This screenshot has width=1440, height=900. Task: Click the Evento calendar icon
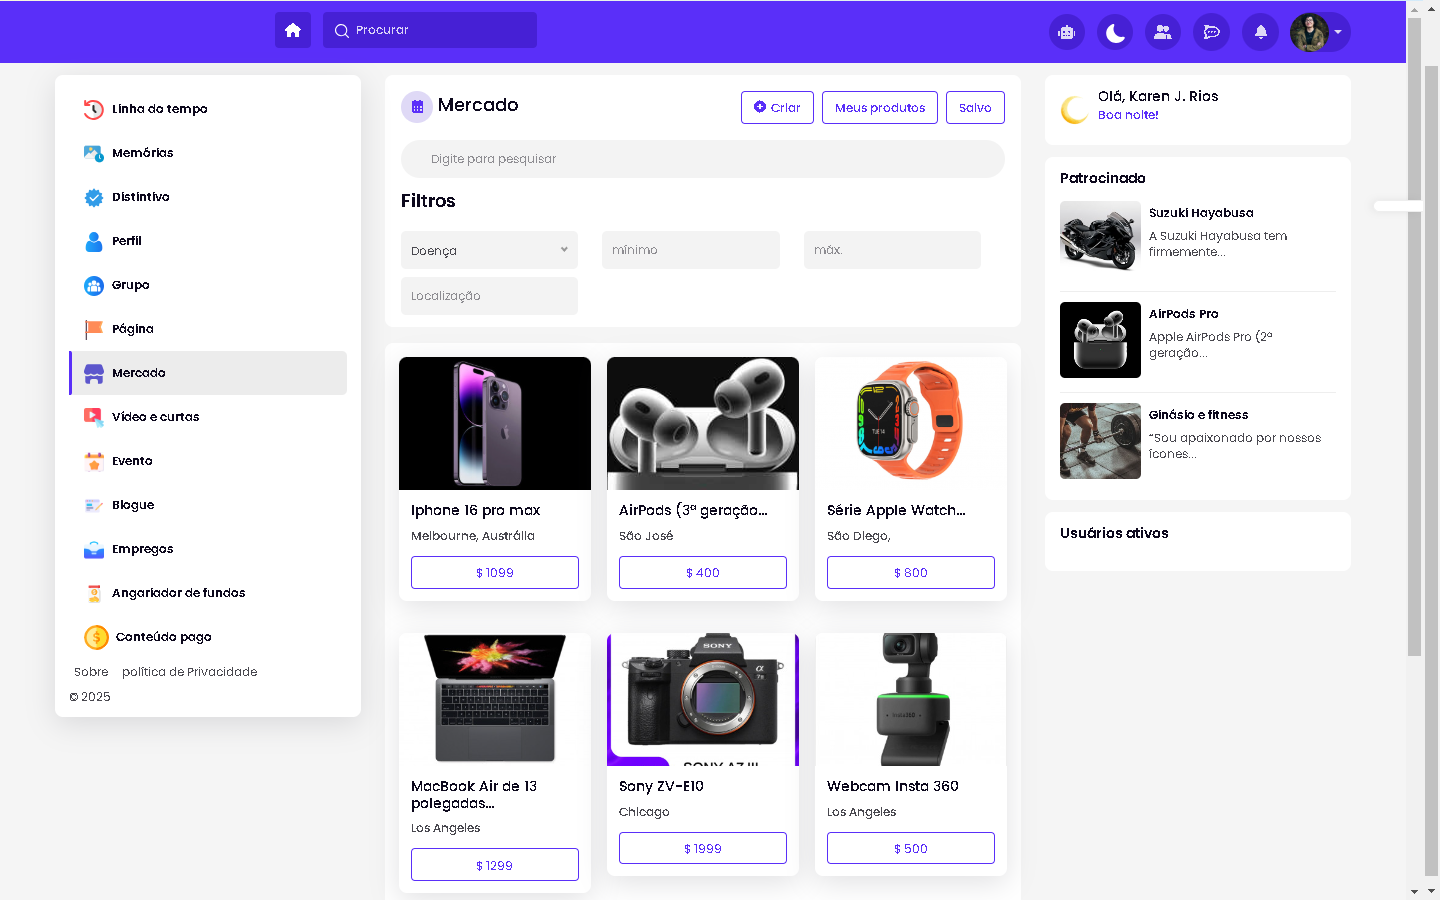point(94,461)
